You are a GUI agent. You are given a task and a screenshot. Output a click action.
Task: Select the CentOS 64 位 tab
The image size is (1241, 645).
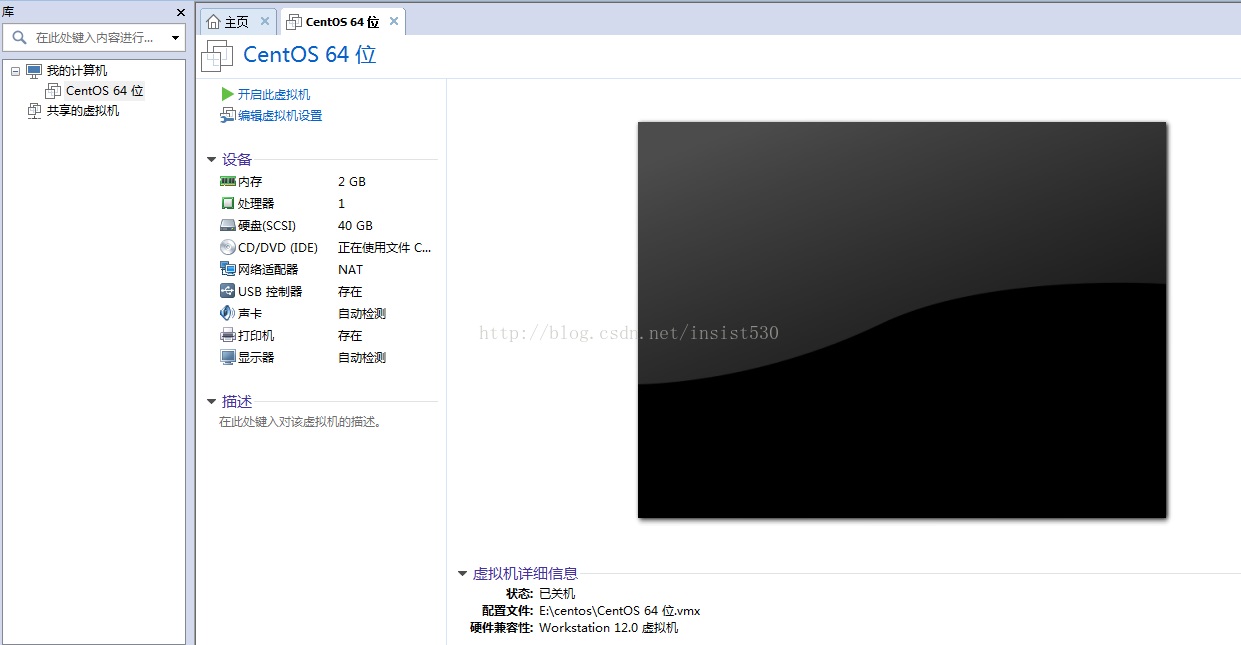tap(343, 21)
